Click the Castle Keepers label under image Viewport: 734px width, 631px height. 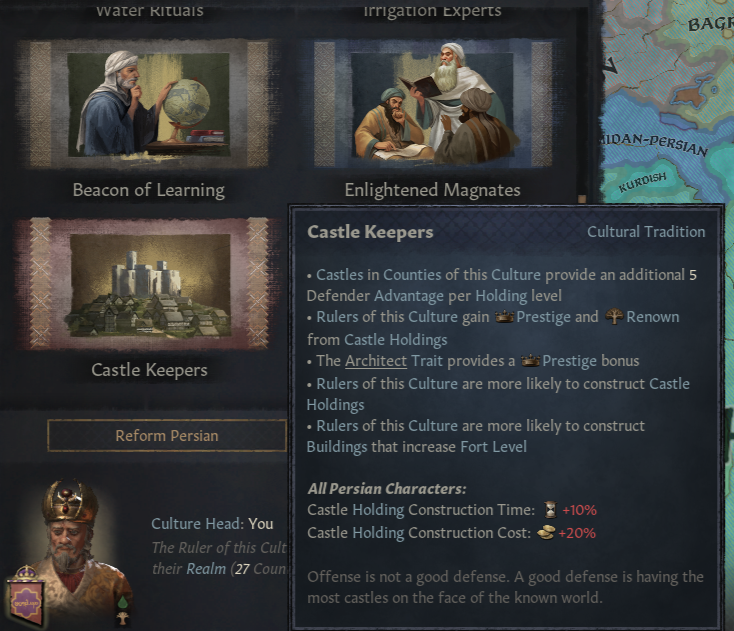coord(149,370)
